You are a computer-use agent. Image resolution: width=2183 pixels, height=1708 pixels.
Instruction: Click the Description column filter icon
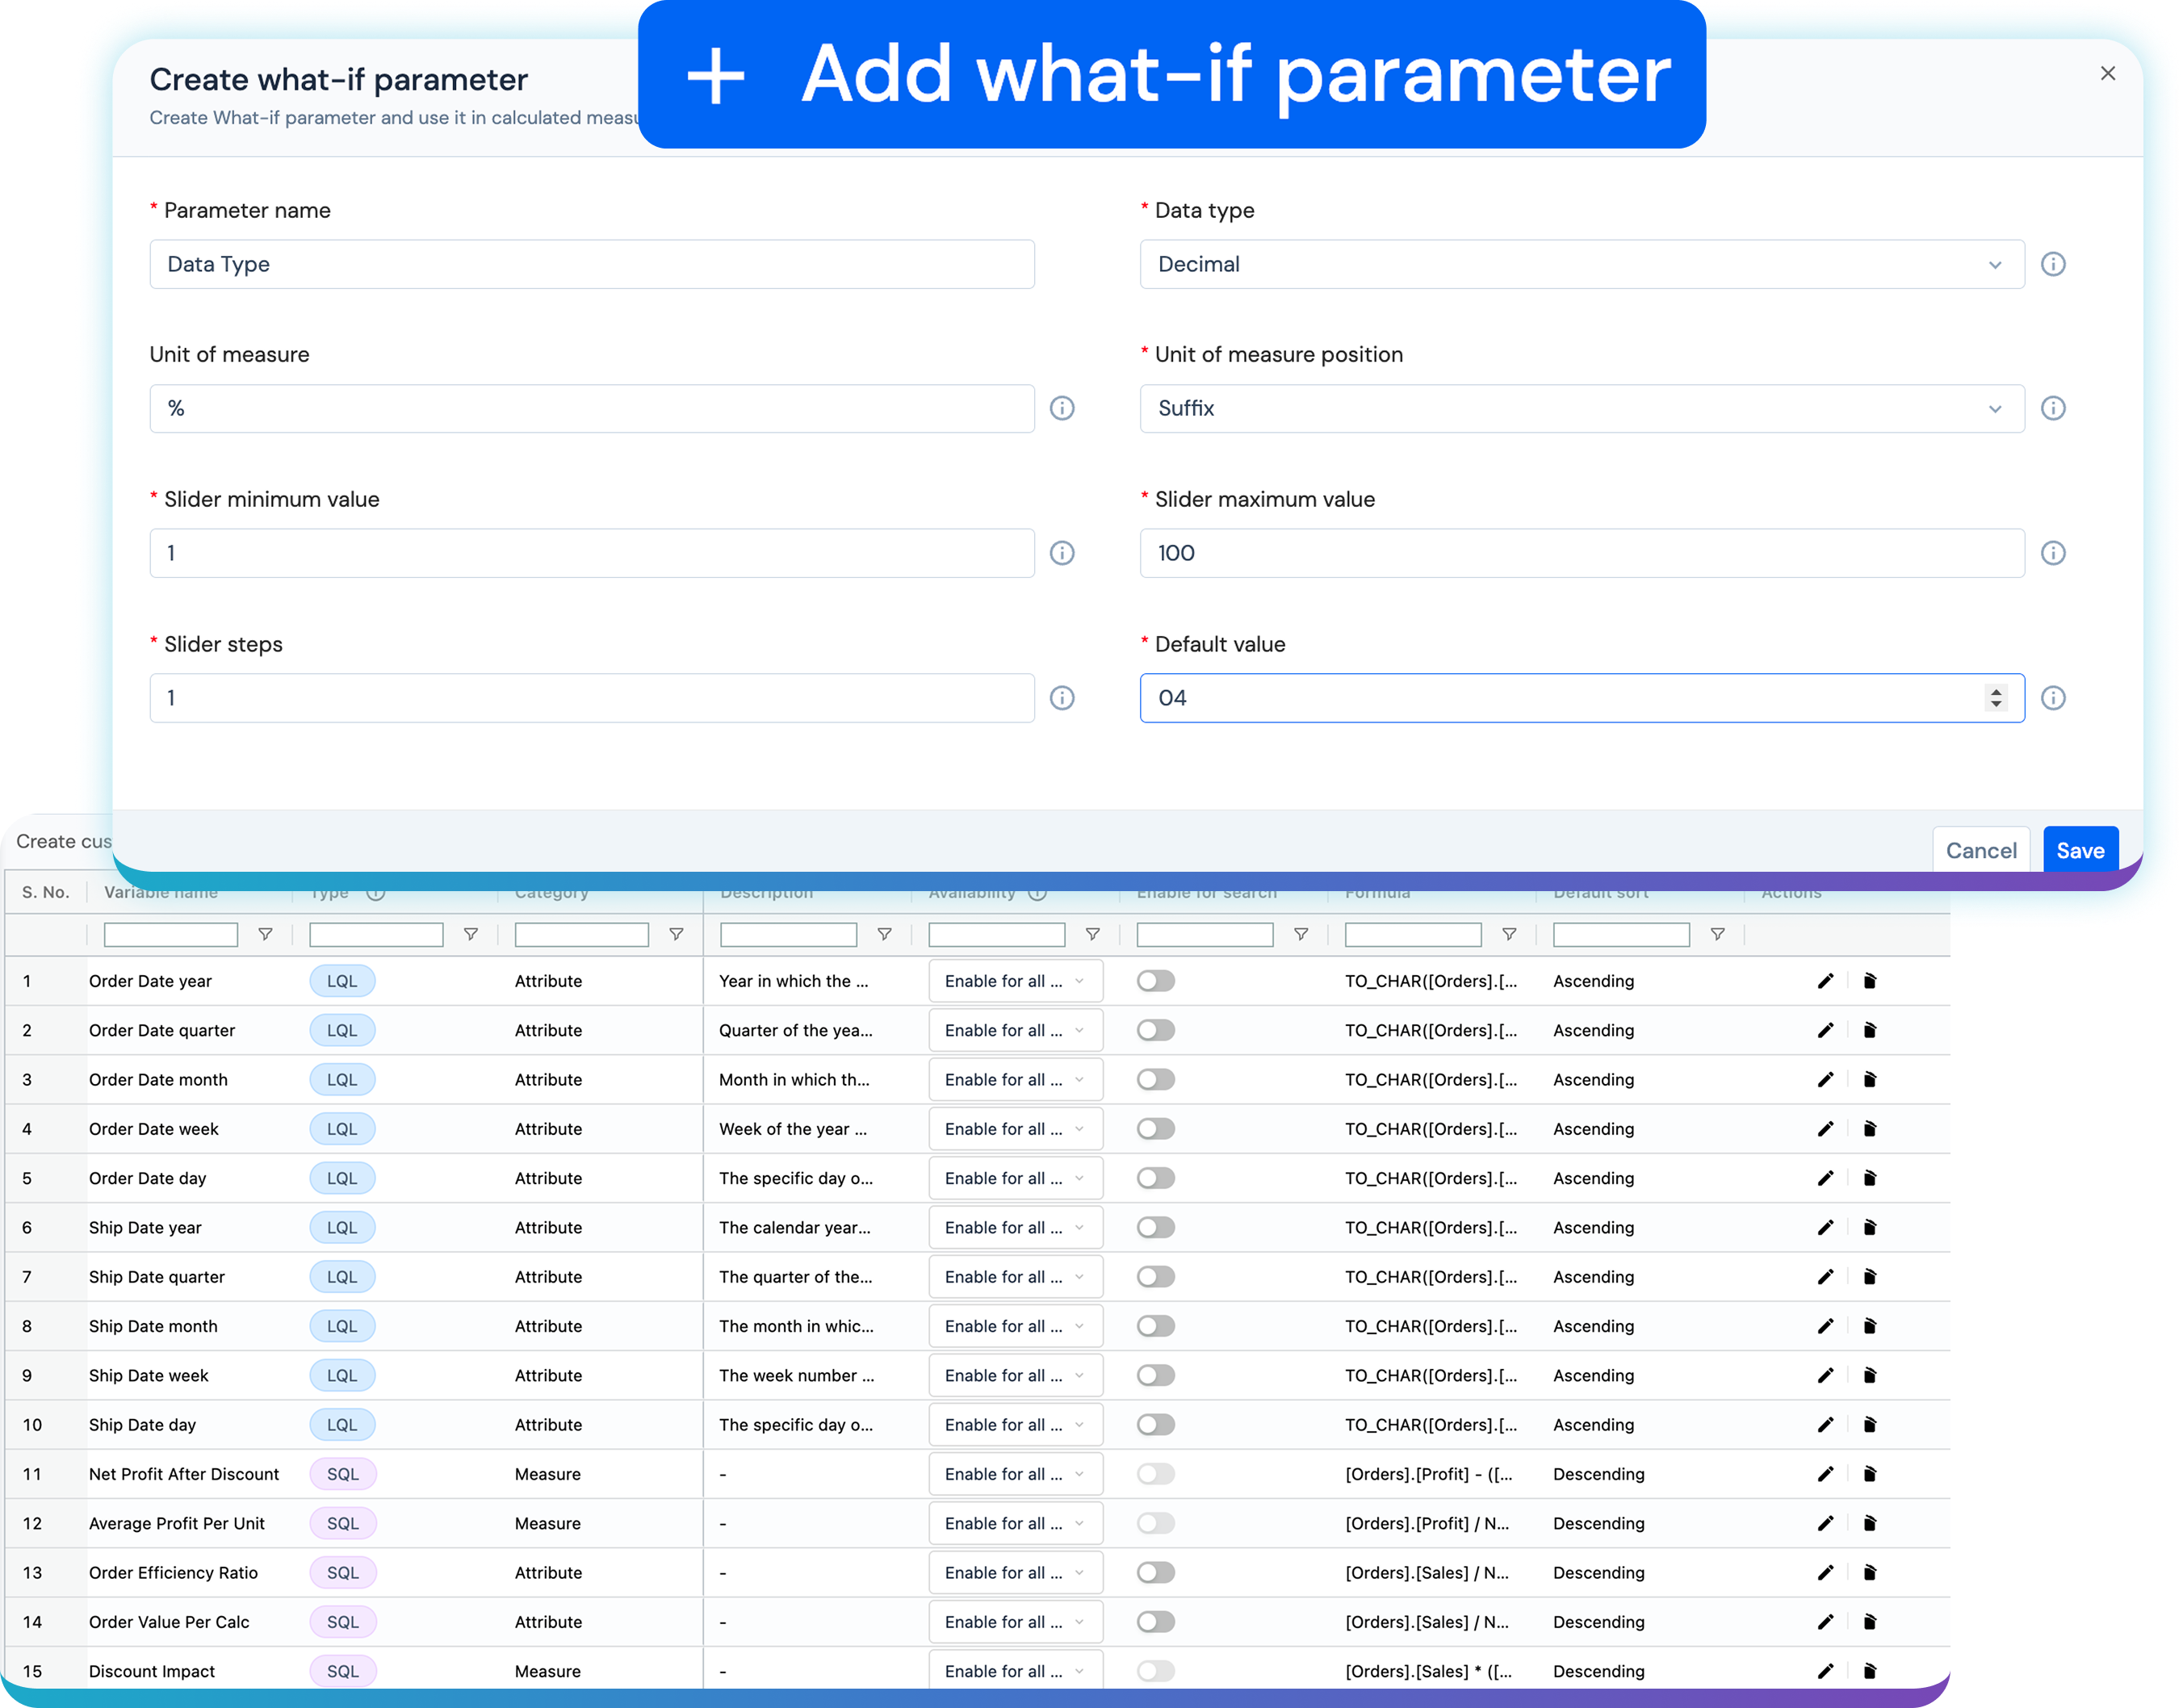point(884,934)
